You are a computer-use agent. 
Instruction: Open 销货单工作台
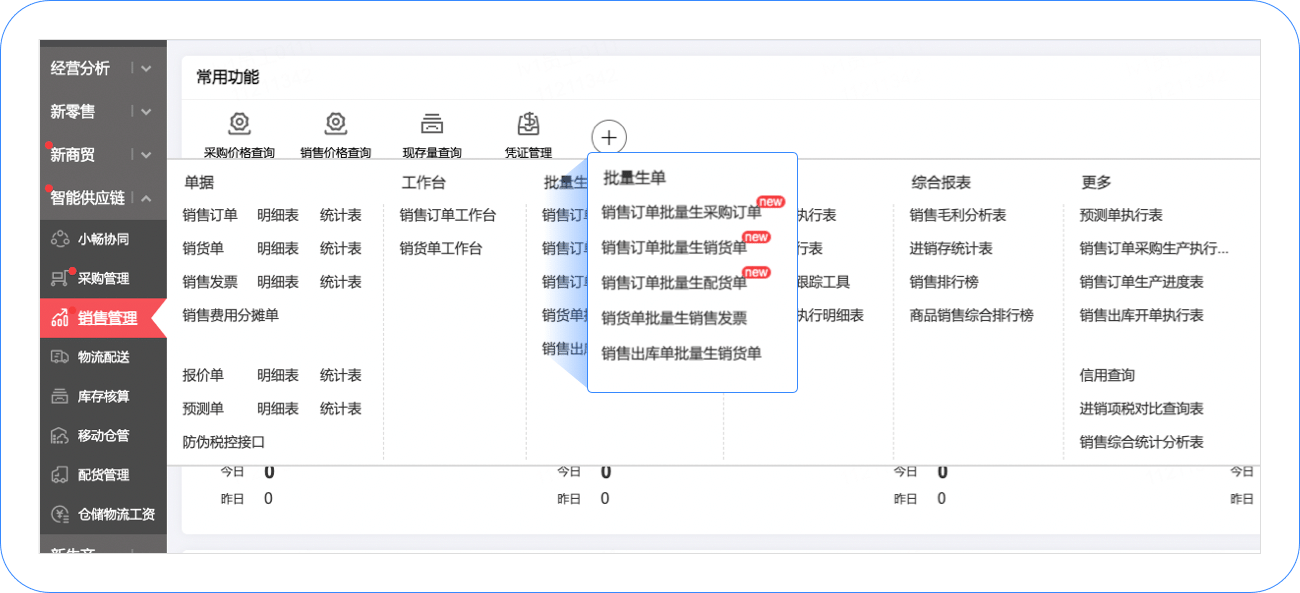tap(441, 249)
